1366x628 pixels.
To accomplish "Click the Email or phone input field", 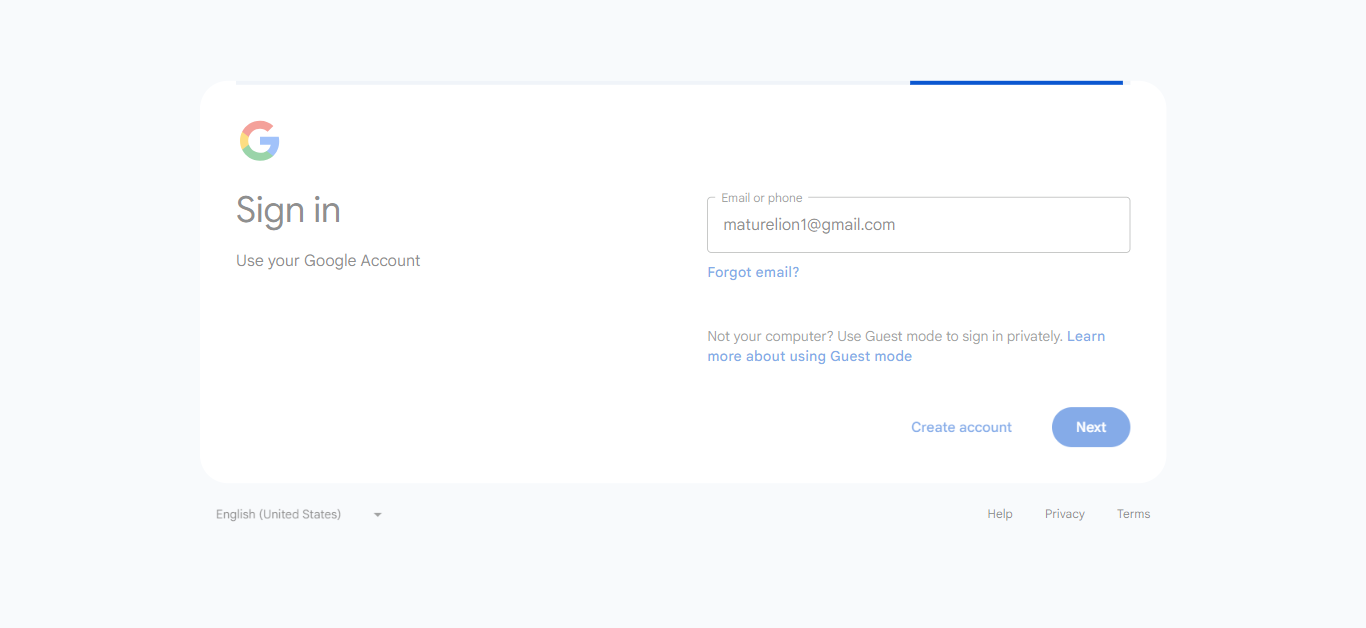I will 918,225.
